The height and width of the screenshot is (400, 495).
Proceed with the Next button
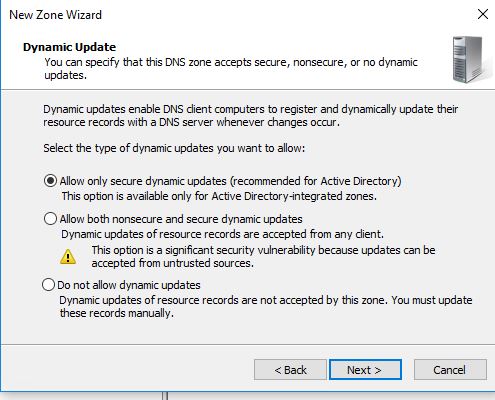365,370
